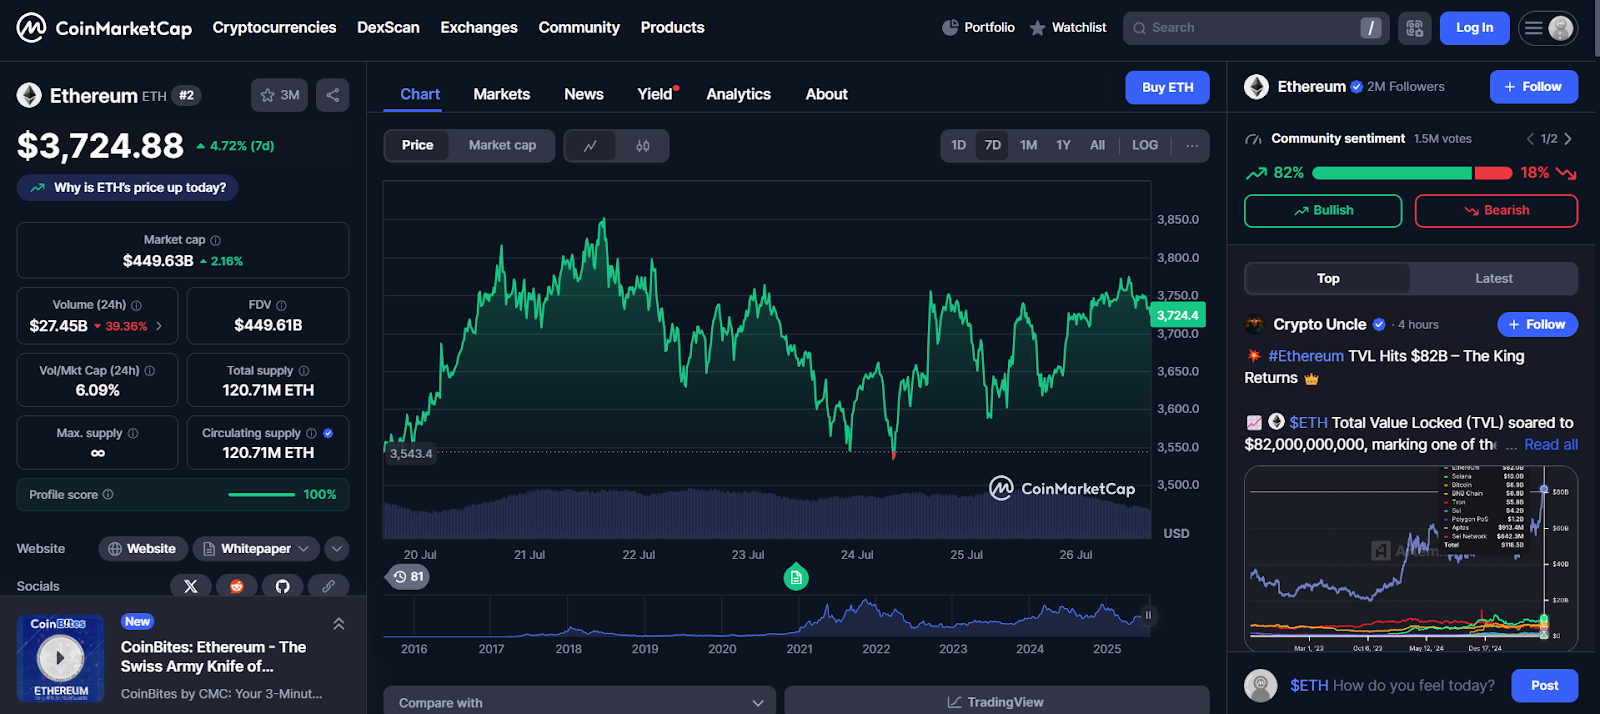Click the Circulating supply verified badge
The height and width of the screenshot is (714, 1600).
(x=328, y=433)
